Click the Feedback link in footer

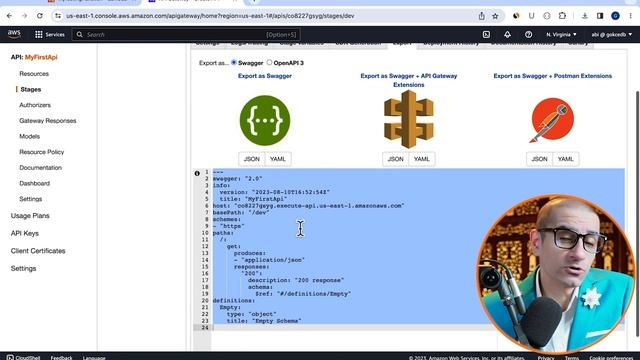(x=62, y=358)
